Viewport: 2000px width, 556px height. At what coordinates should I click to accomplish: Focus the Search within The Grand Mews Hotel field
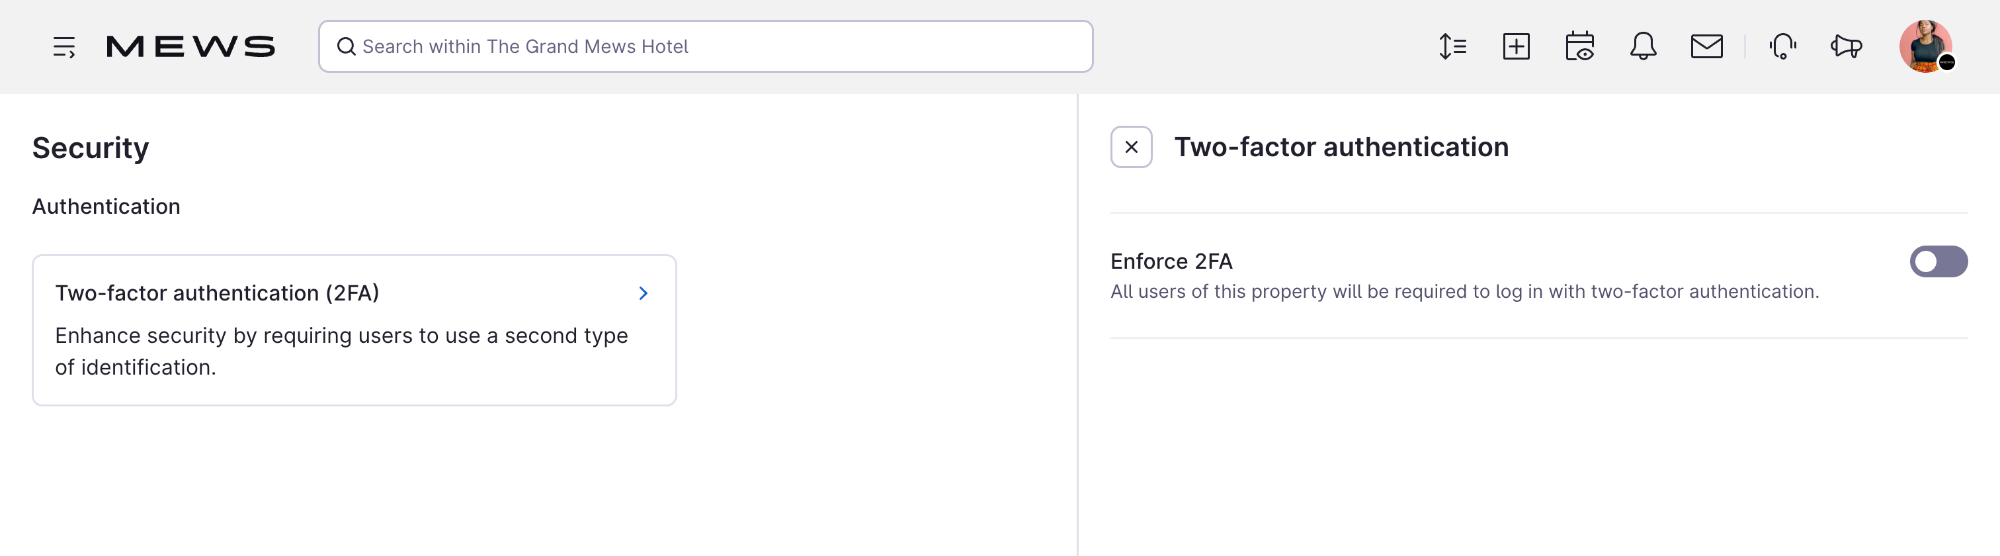click(x=706, y=47)
